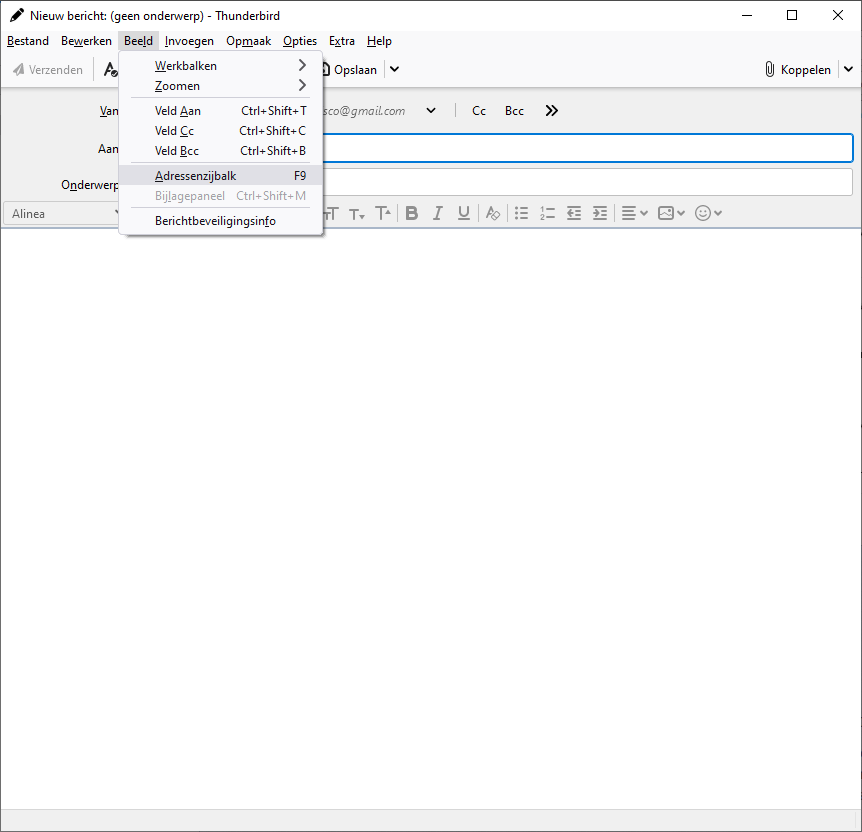862x832 pixels.
Task: Open the text alignment dropdown
Action: [x=634, y=213]
